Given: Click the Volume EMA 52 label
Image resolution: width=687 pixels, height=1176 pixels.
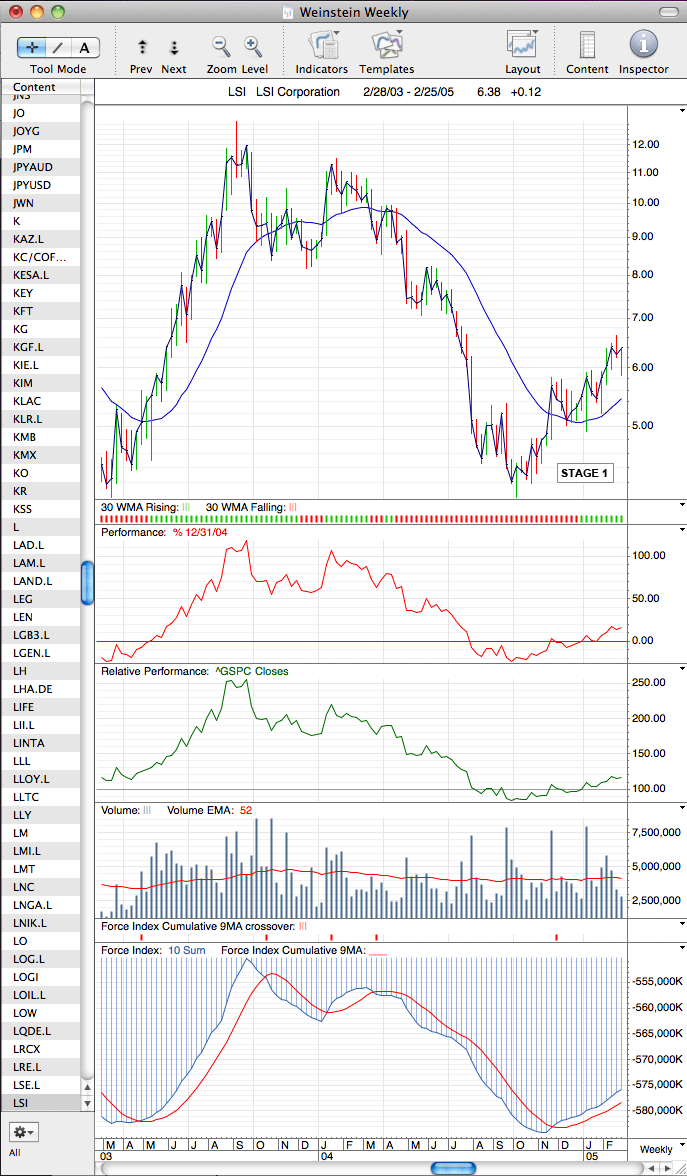Looking at the screenshot, I should (209, 810).
